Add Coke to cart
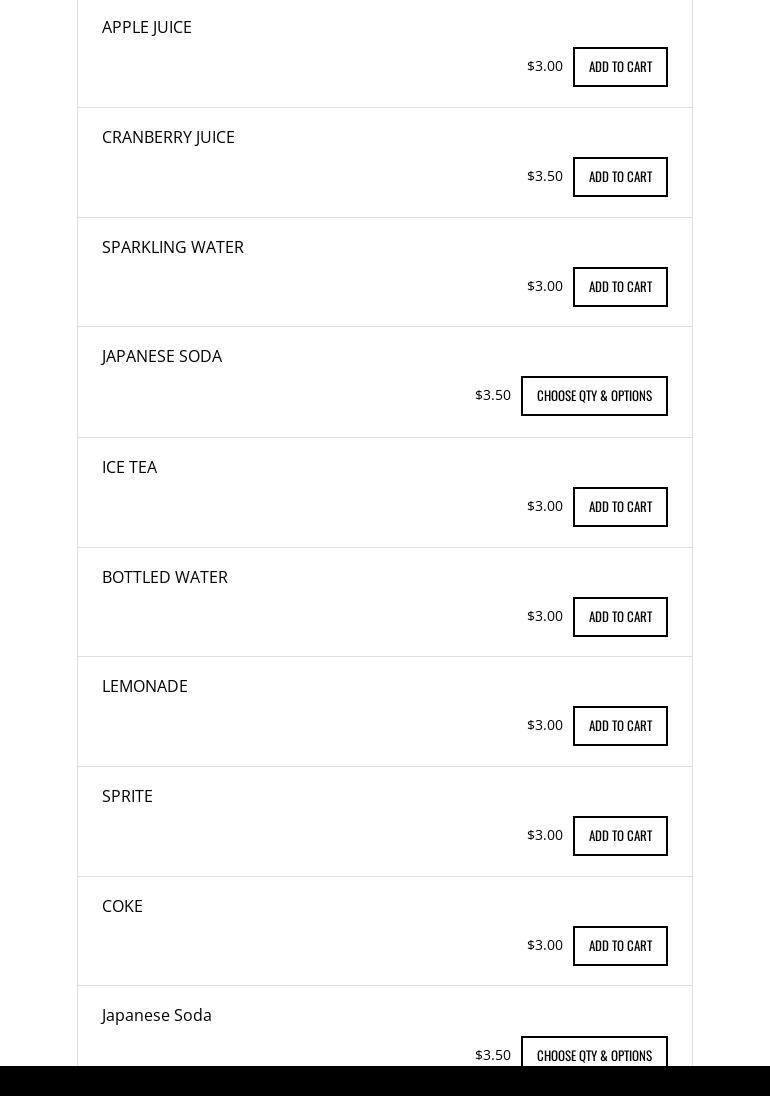Screen dimensions: 770x1096 pyautogui.click(x=620, y=946)
